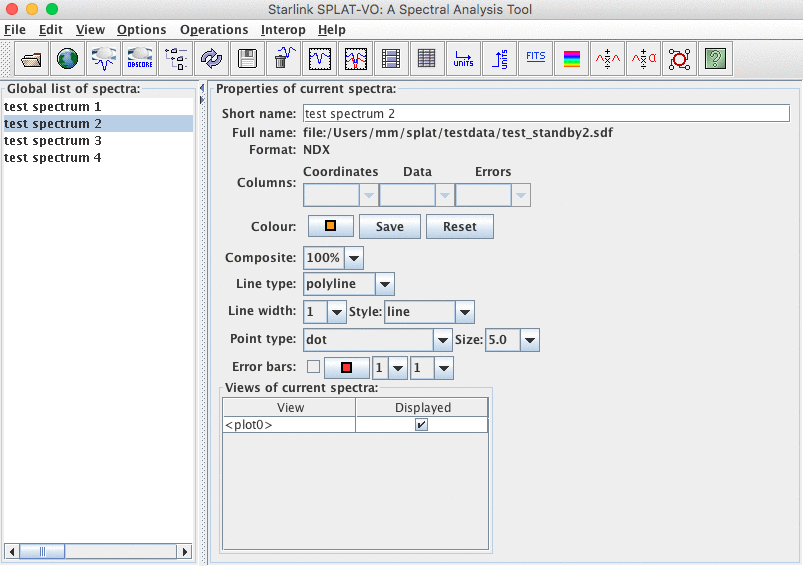The image size is (803, 566).
Task: Display spectra in multiple-plot red/blue icon
Action: click(x=355, y=59)
